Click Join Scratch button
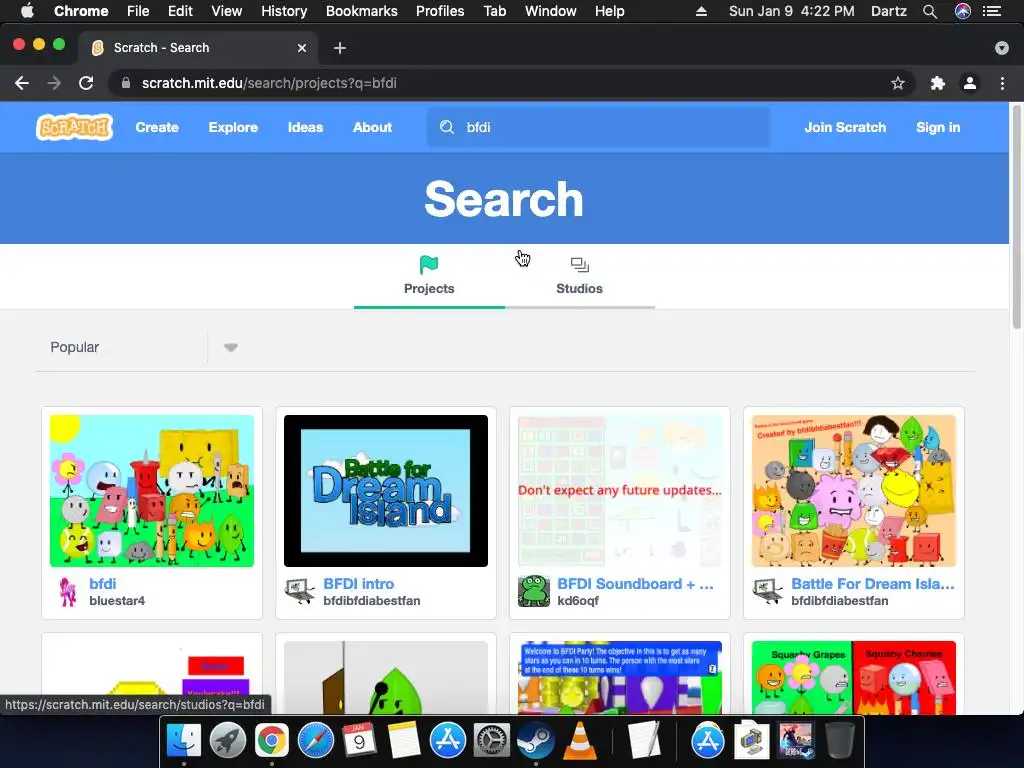The height and width of the screenshot is (768, 1024). 845,127
